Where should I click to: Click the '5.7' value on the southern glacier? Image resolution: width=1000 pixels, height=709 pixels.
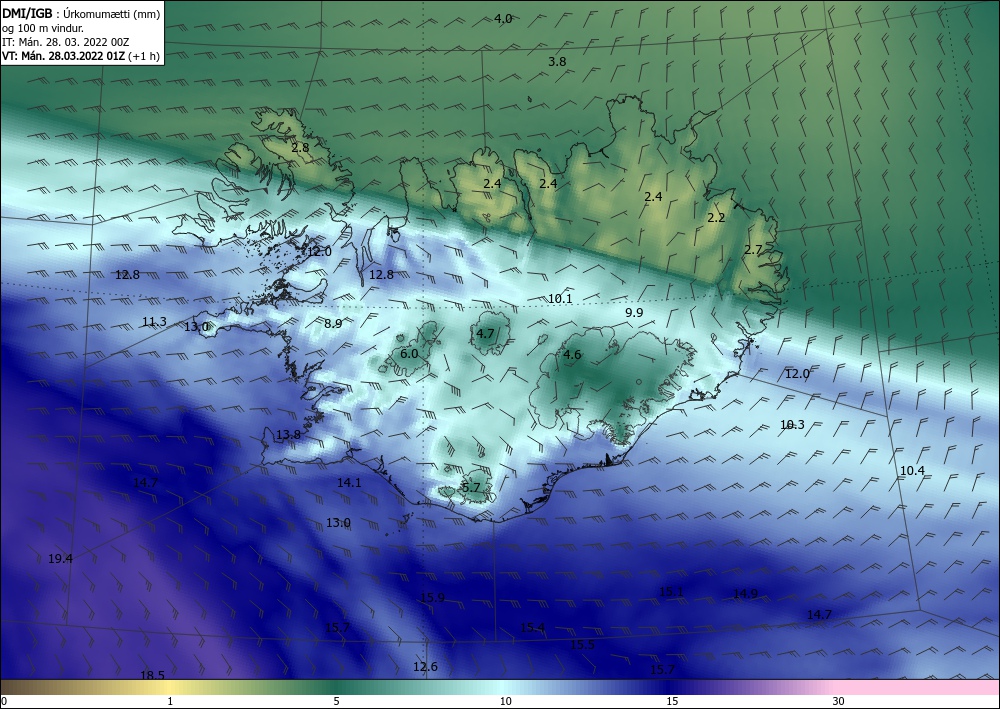click(470, 487)
